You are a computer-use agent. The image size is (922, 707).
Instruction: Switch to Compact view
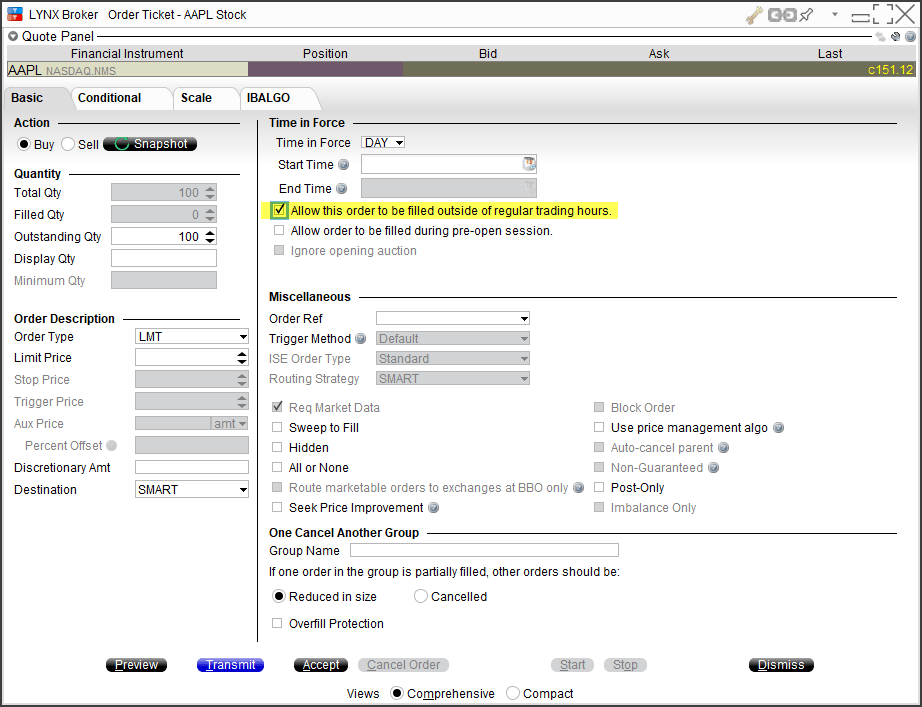(x=513, y=693)
